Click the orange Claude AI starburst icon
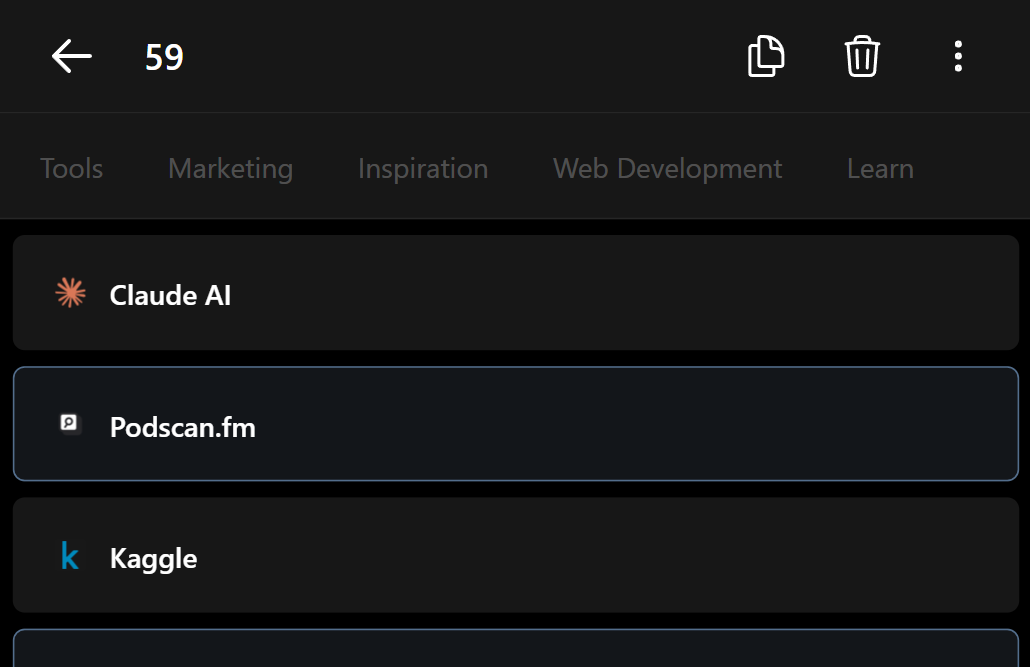The image size is (1030, 667). tap(70, 293)
